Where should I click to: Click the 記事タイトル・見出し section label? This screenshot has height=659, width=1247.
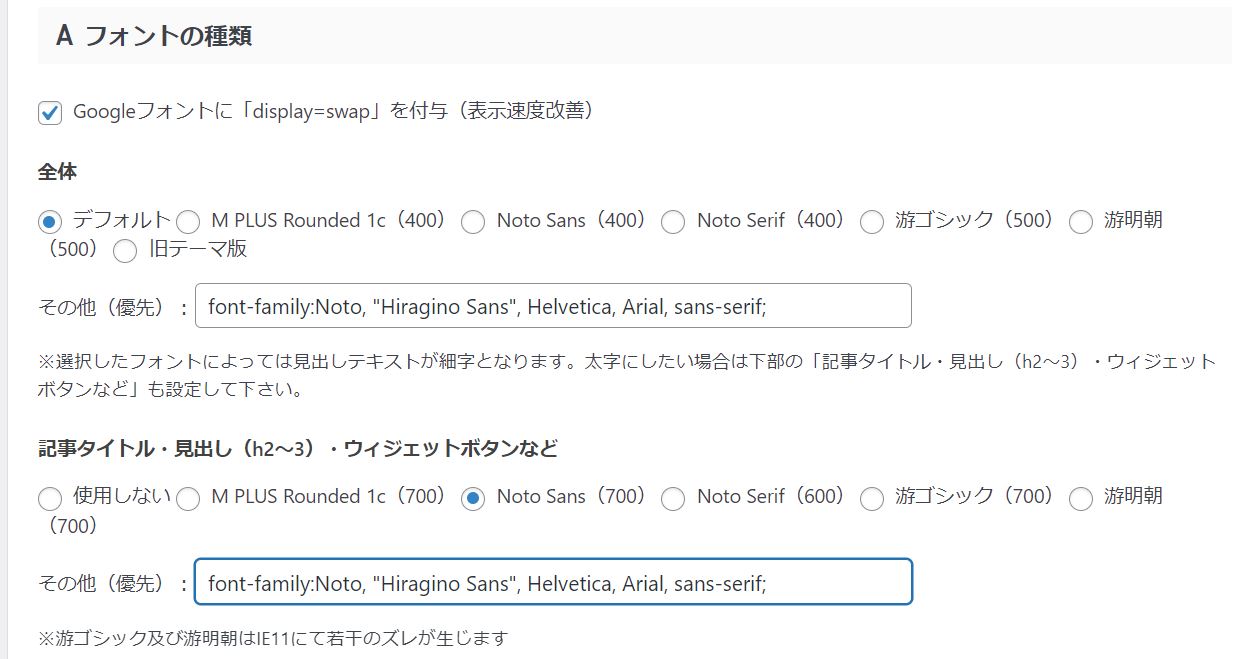[x=297, y=448]
